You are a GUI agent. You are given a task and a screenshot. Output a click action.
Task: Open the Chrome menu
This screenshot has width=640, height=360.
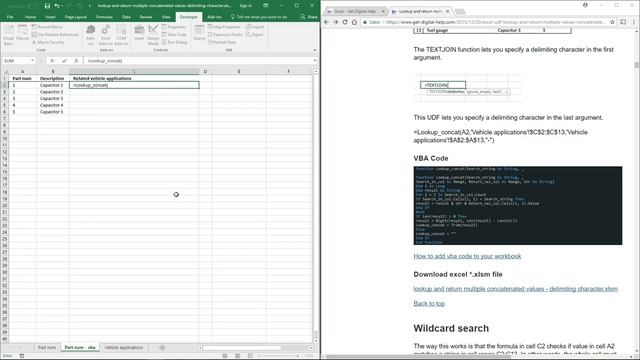(633, 22)
